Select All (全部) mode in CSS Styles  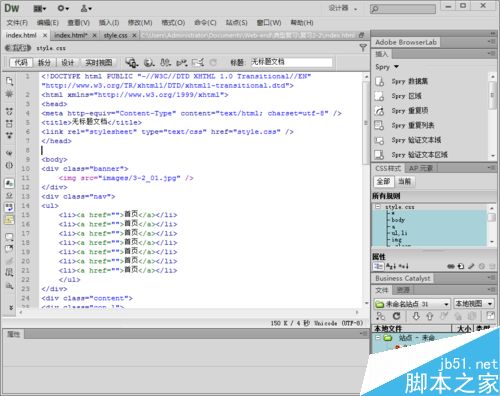tap(383, 181)
